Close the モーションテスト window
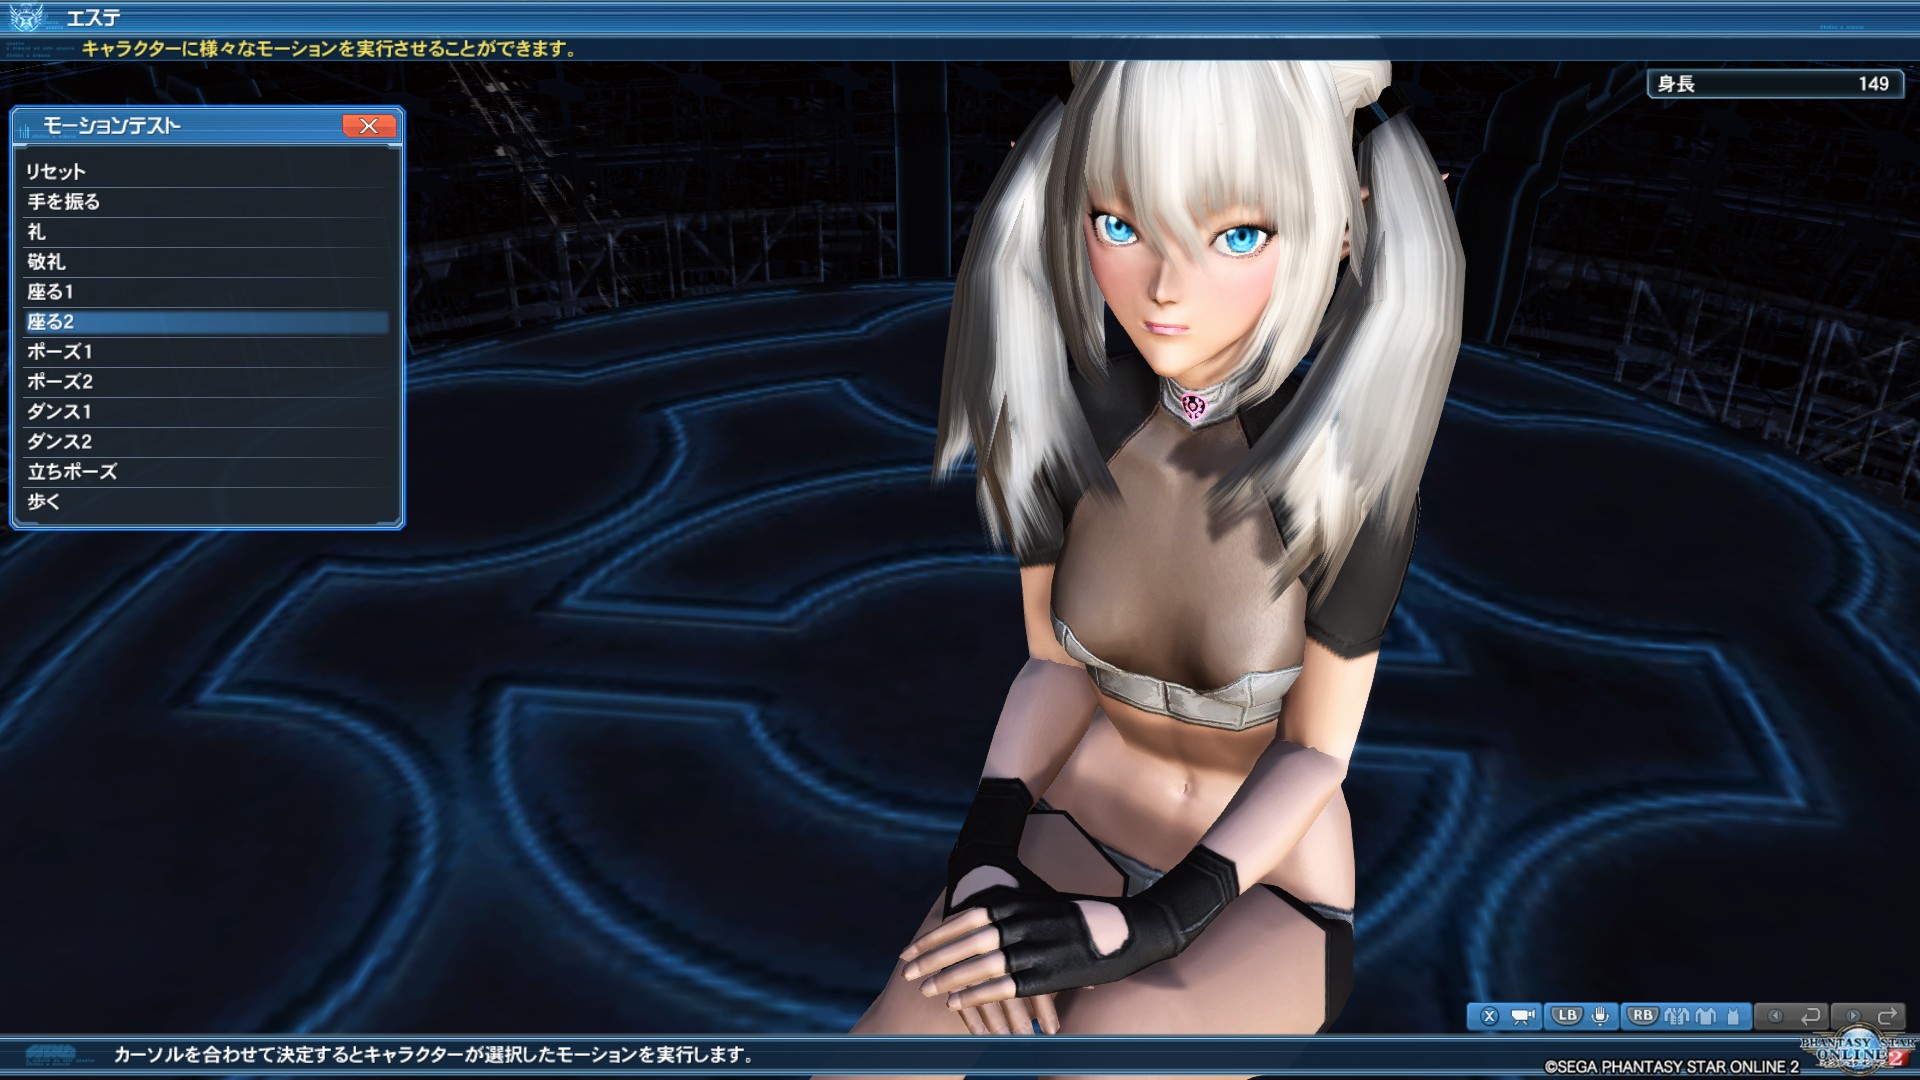This screenshot has height=1080, width=1920. pos(369,125)
